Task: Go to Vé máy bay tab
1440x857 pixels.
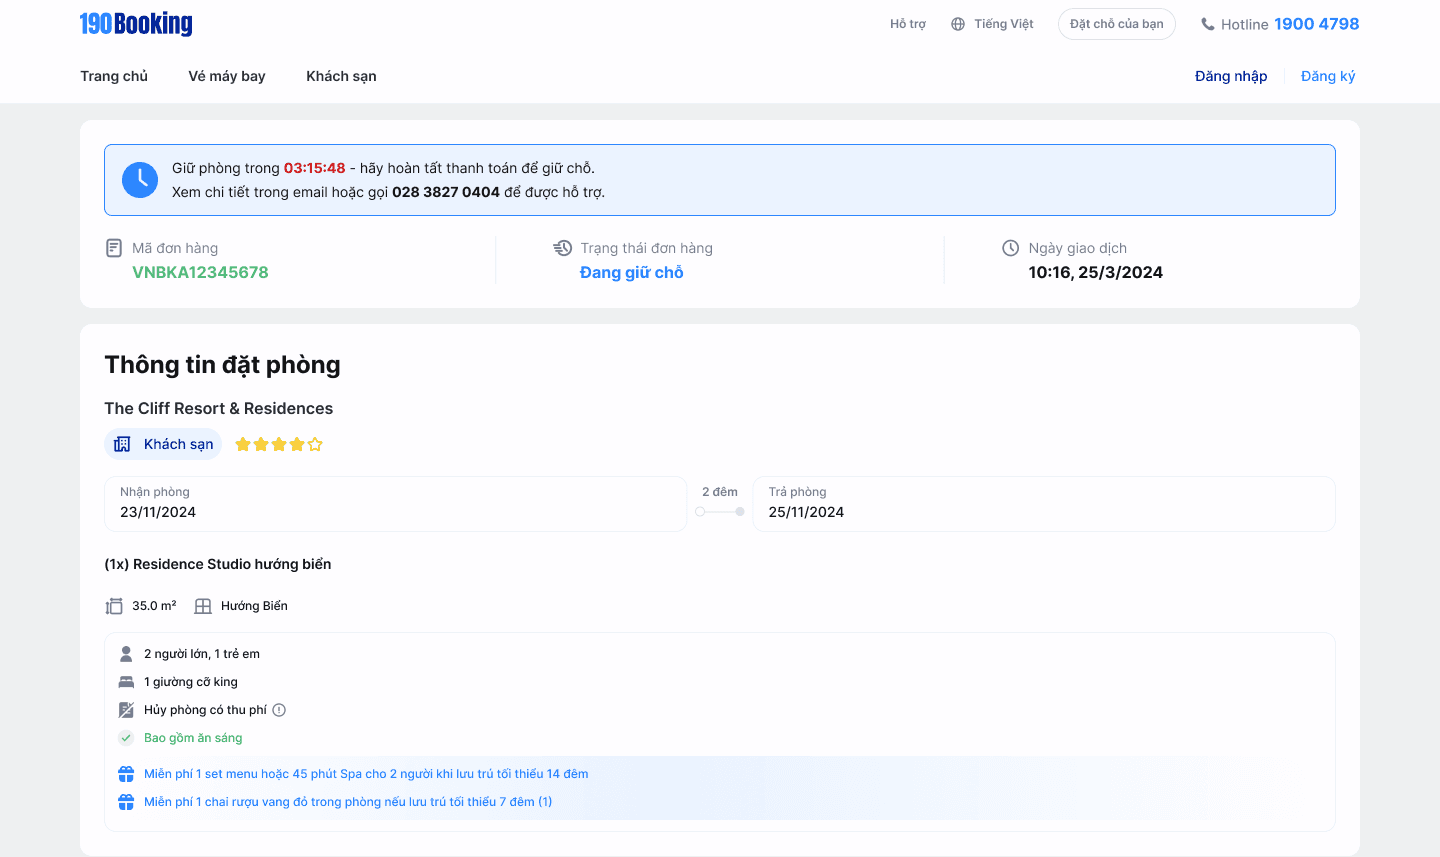Action: pos(227,76)
